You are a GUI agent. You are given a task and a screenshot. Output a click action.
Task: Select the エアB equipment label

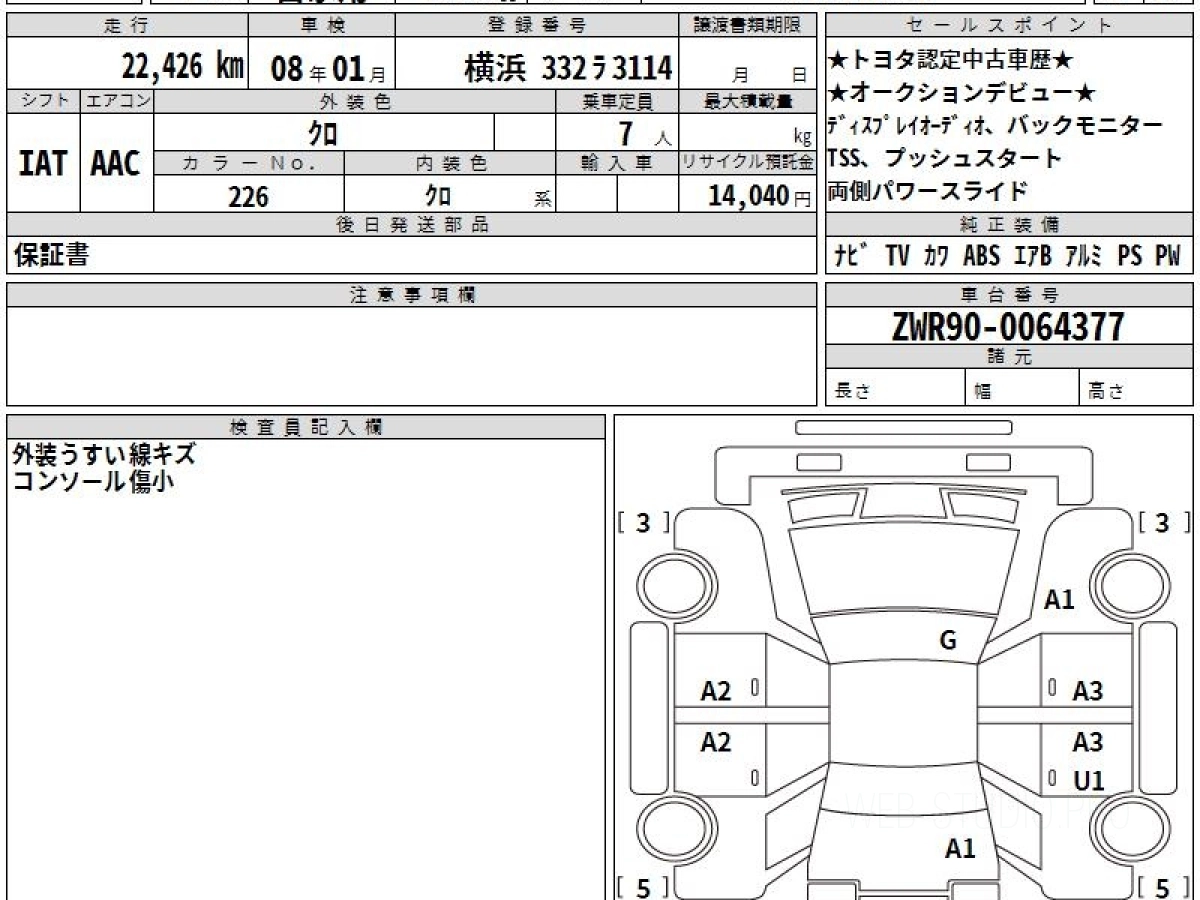[x=1032, y=256]
